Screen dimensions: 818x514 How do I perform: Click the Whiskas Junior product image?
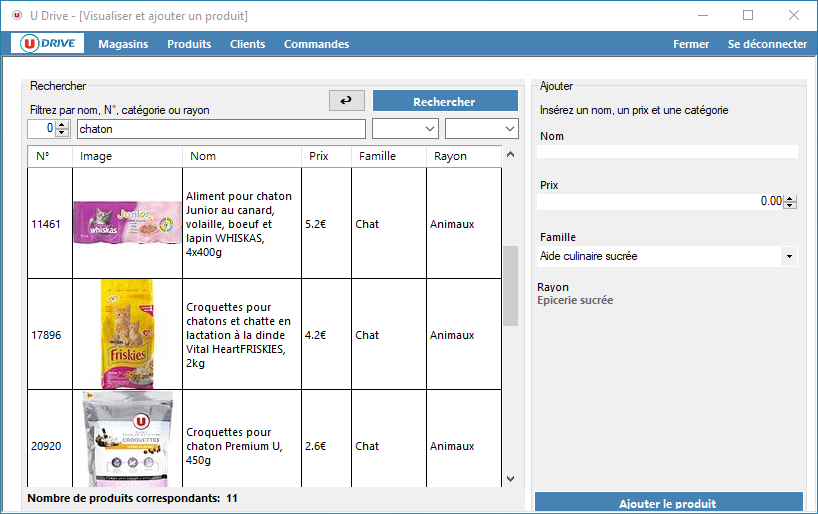tap(127, 224)
